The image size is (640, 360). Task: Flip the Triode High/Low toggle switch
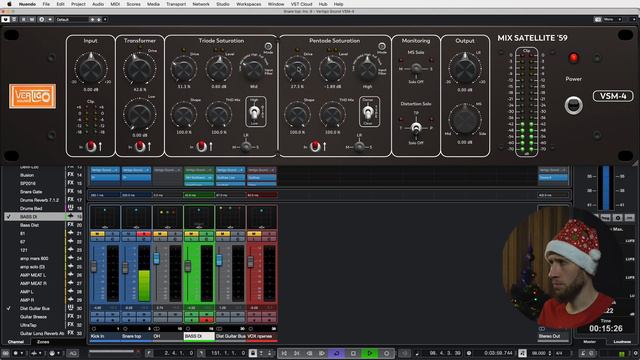coord(255,112)
